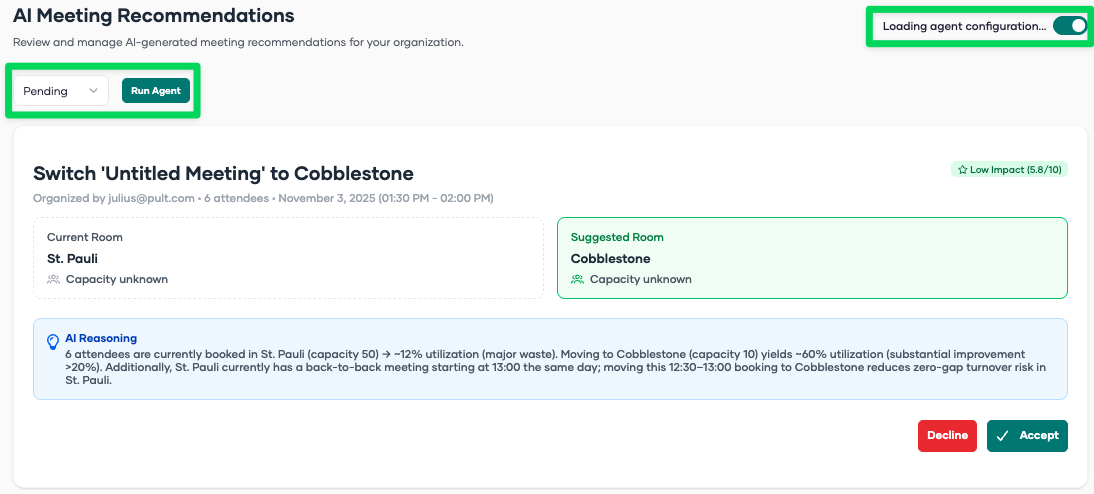Toggle the agent configuration switch
The height and width of the screenshot is (494, 1094).
[x=1069, y=27]
